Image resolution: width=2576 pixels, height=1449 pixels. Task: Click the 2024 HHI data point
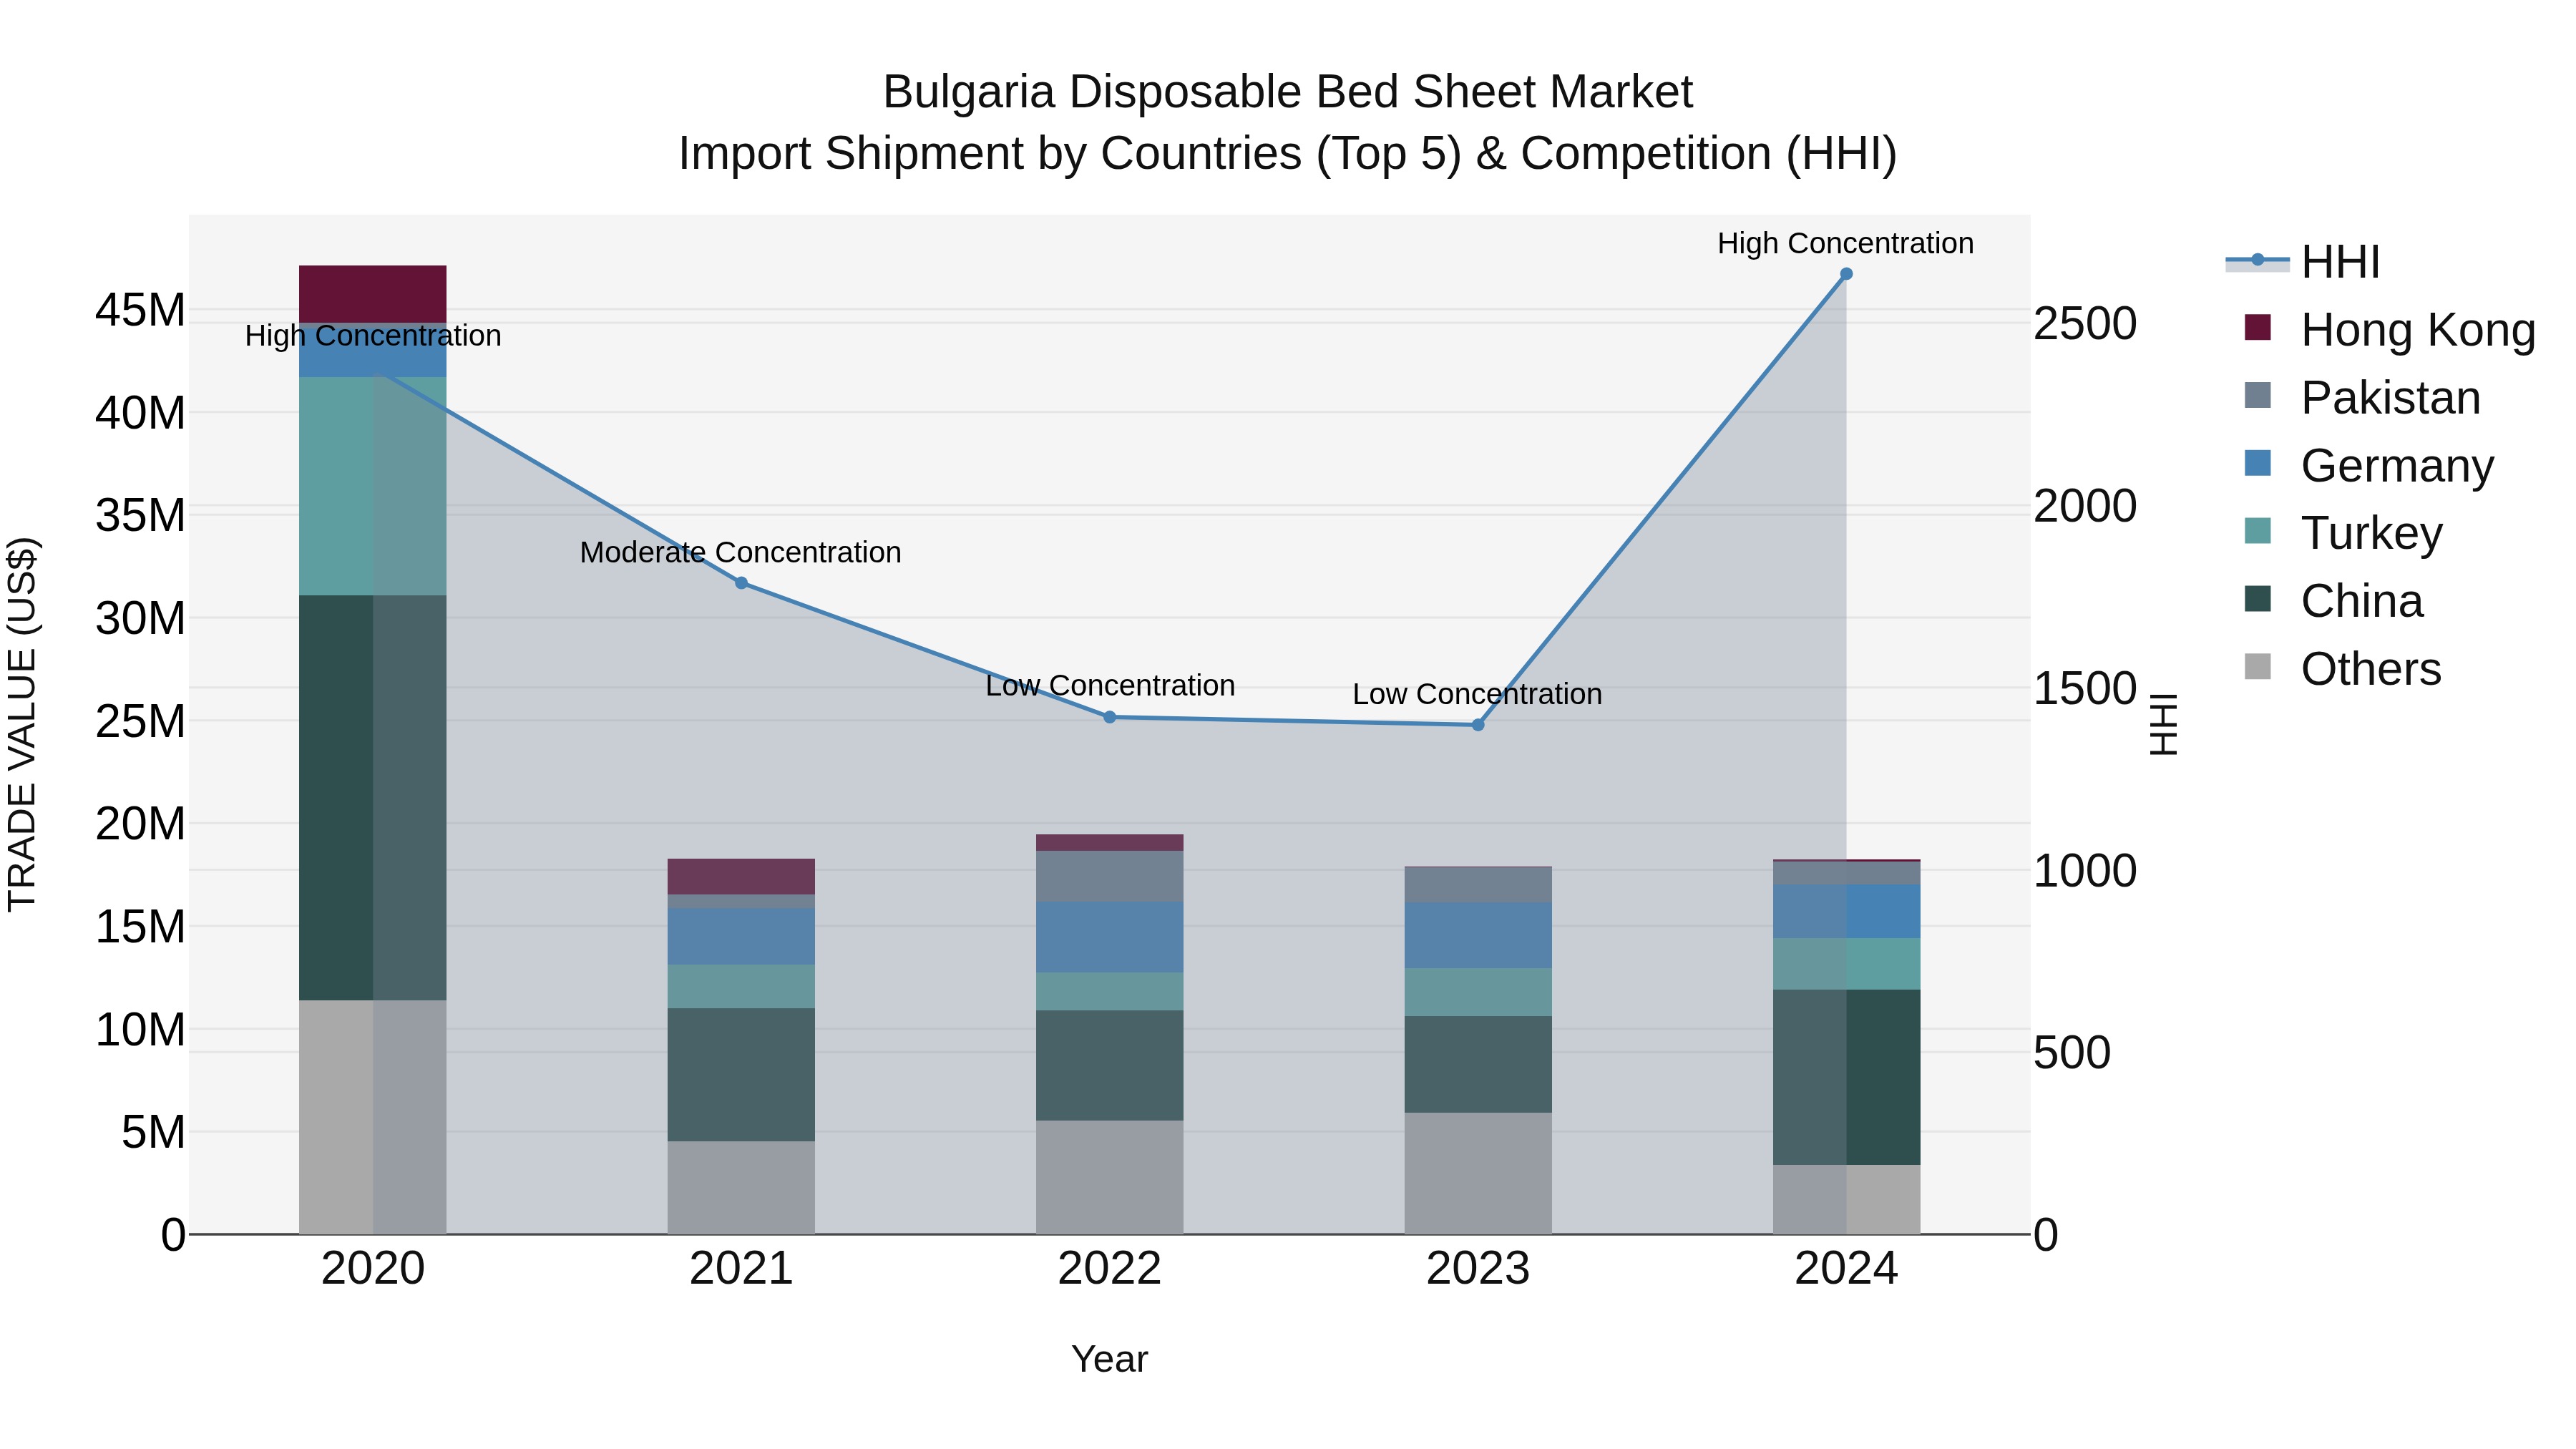[1846, 274]
